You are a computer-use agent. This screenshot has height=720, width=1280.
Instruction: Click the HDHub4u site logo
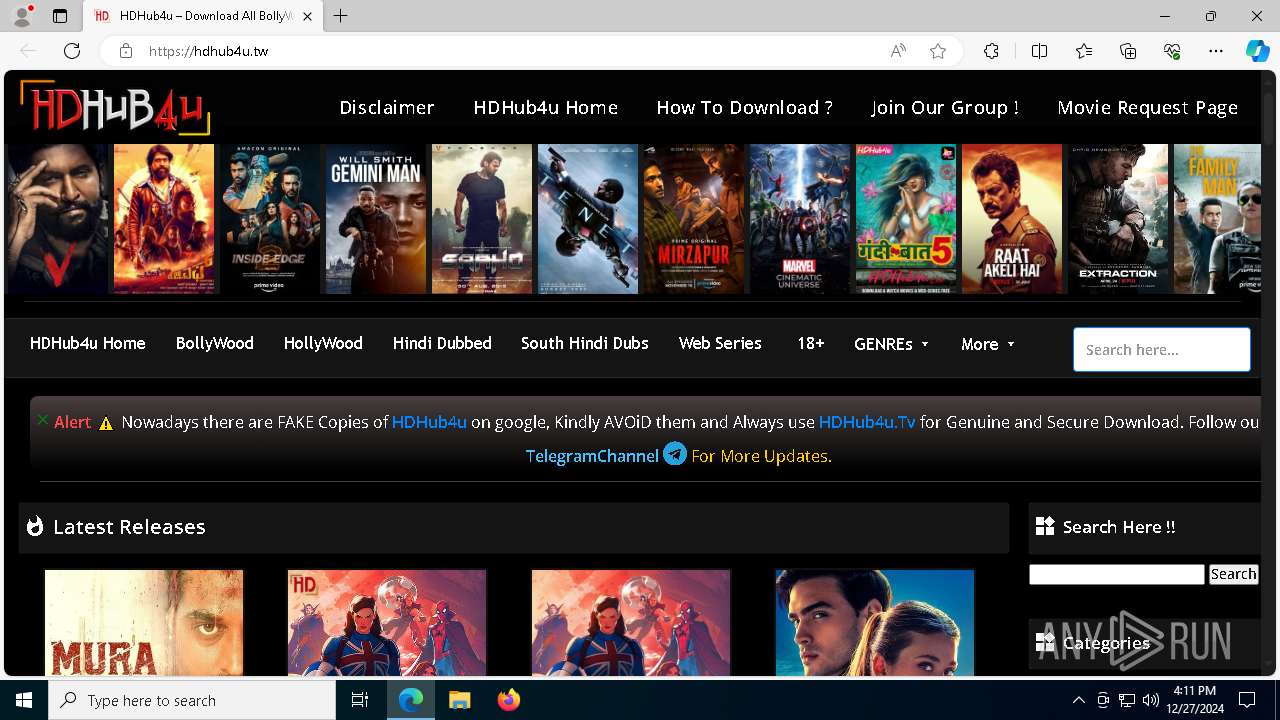click(x=115, y=107)
